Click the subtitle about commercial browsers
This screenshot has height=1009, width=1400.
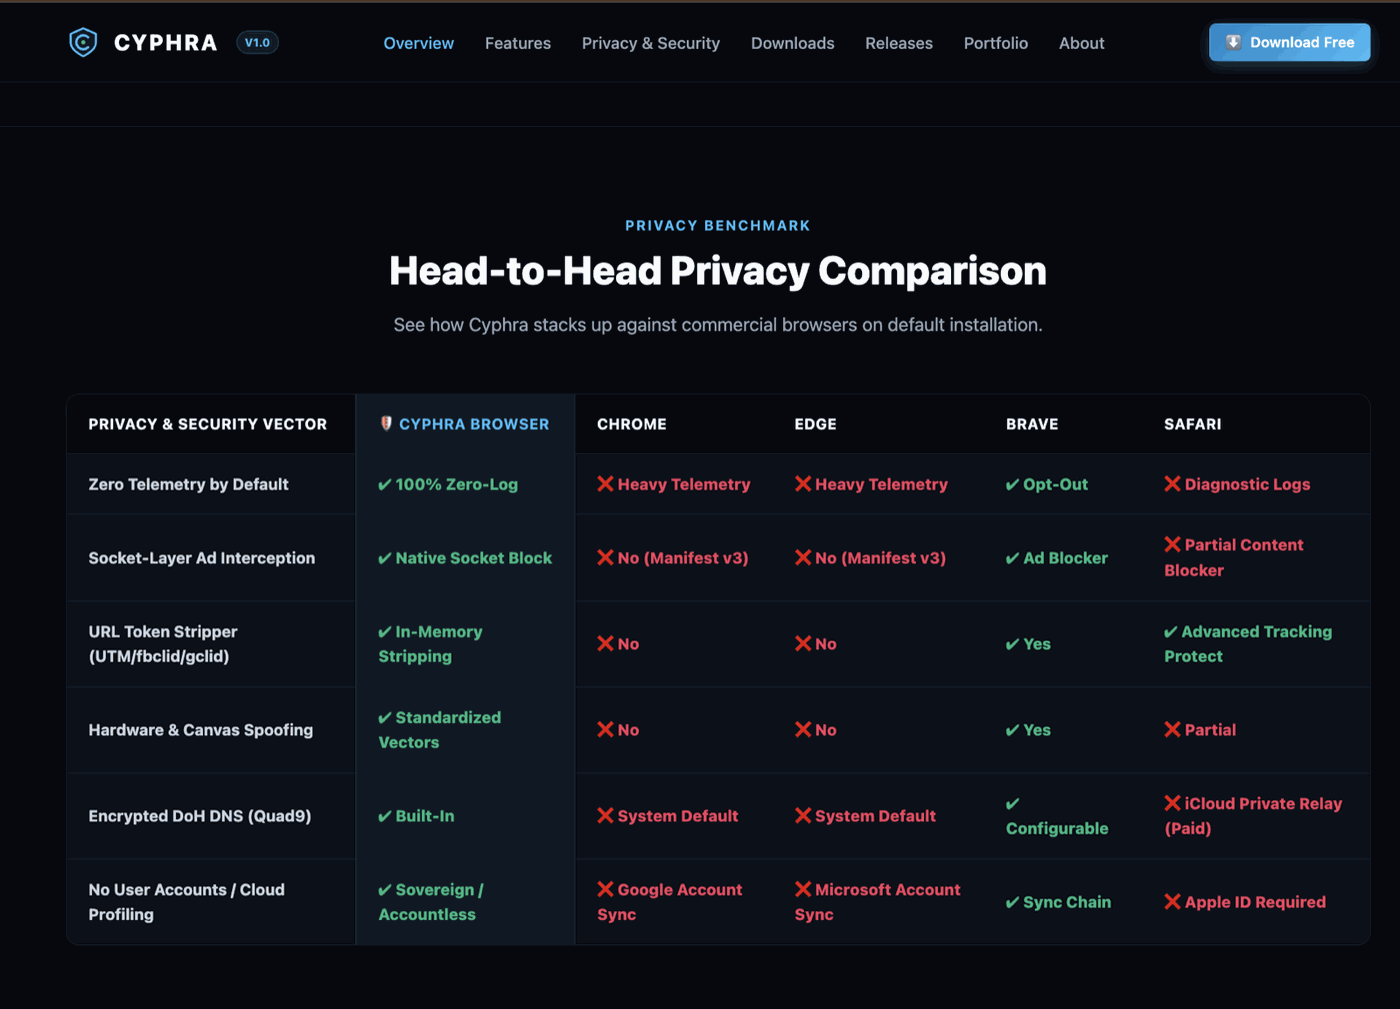(x=718, y=325)
